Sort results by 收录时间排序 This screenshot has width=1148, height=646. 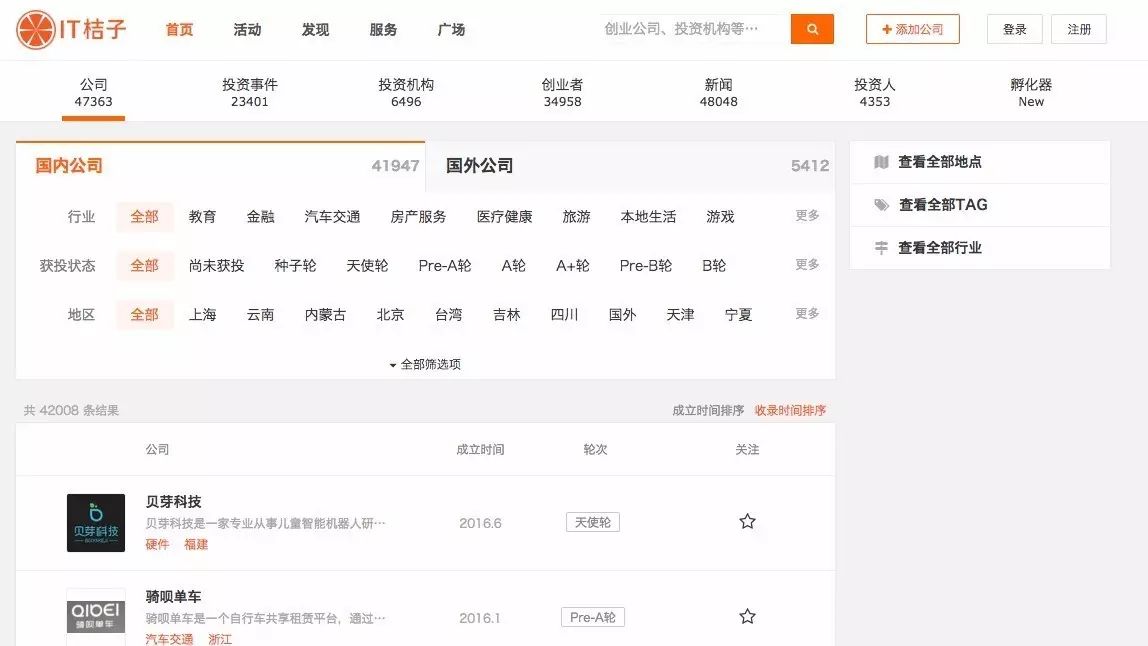[x=789, y=410]
